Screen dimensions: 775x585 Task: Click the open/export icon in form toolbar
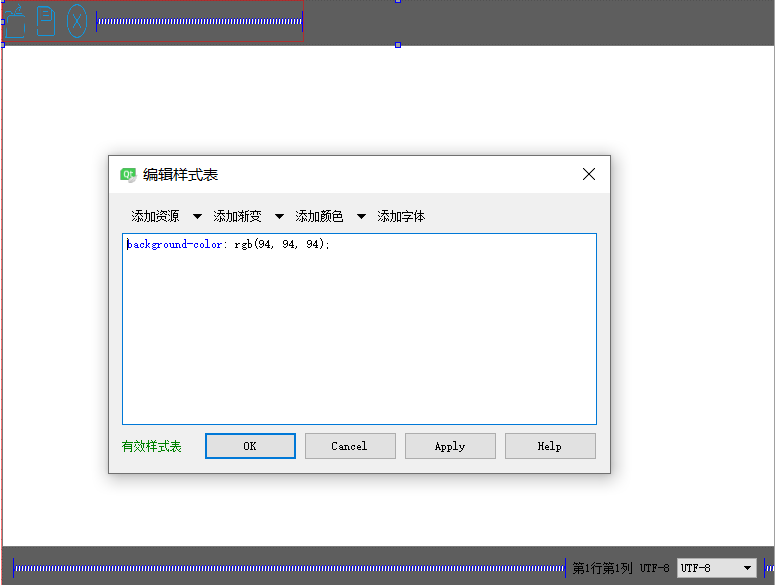click(15, 21)
